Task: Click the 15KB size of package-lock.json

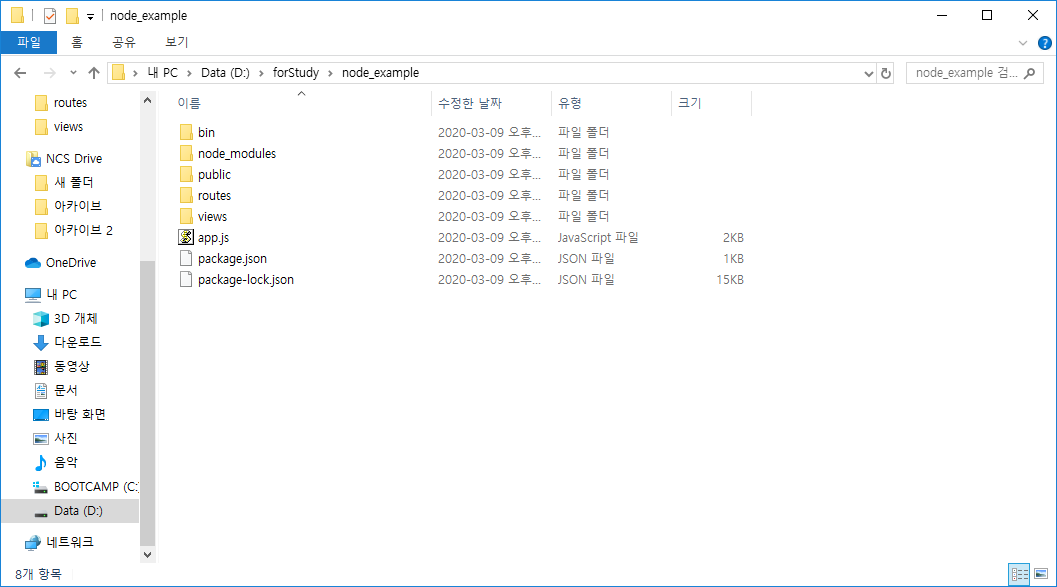Action: tap(730, 280)
